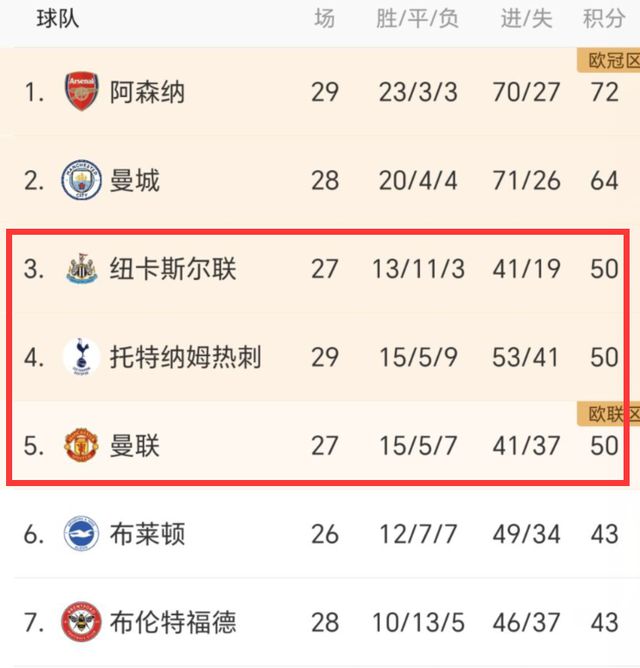Image resolution: width=640 pixels, height=668 pixels.
Task: Select the 托特纳姆热刺 team name
Action: (x=186, y=357)
